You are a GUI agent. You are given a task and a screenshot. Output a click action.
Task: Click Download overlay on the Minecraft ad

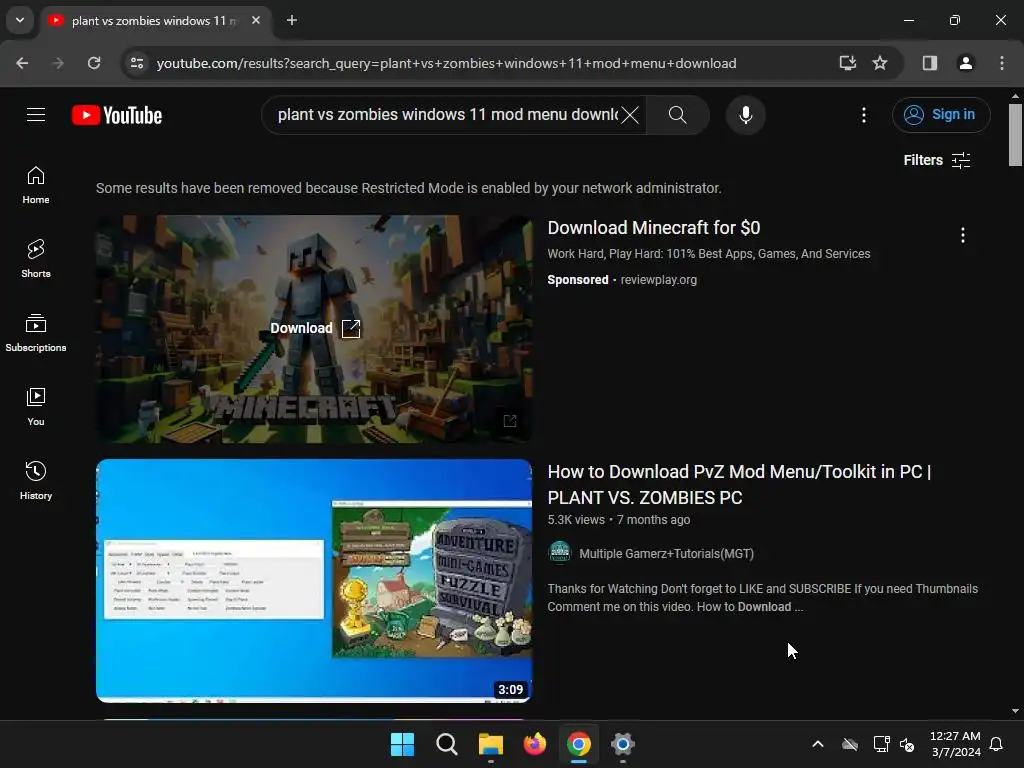315,328
